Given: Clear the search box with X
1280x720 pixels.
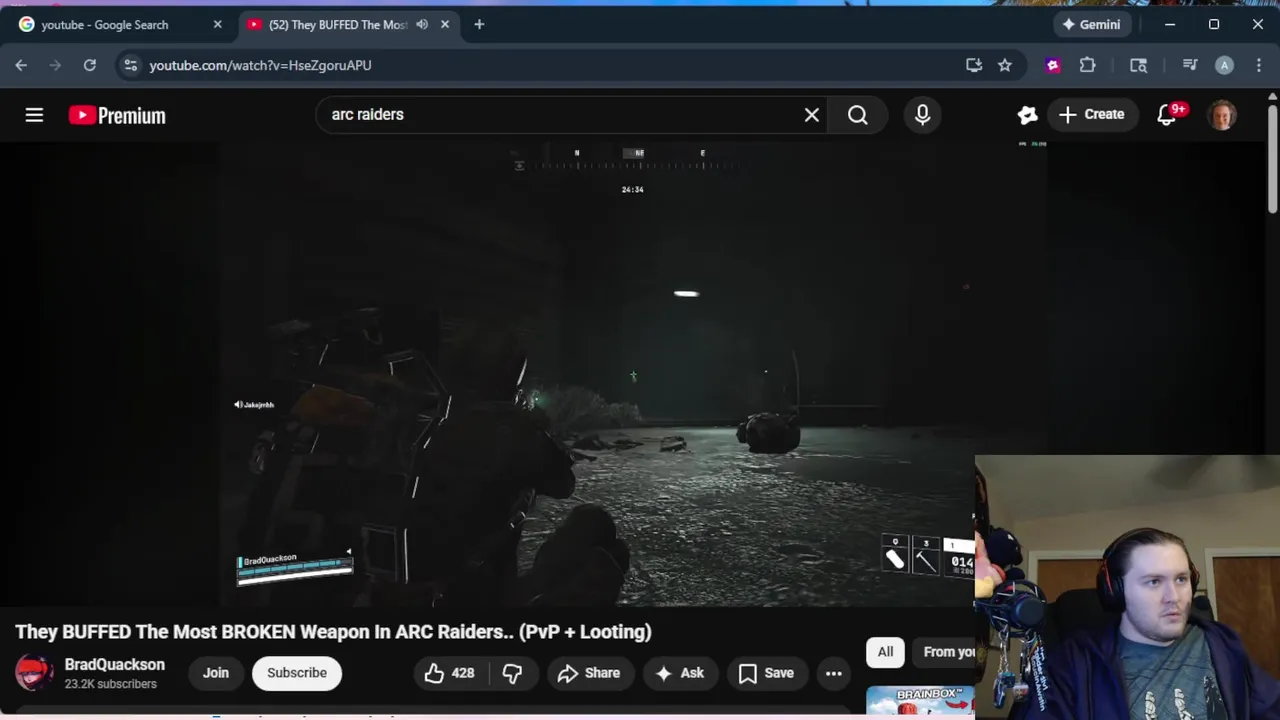Looking at the screenshot, I should pos(812,115).
